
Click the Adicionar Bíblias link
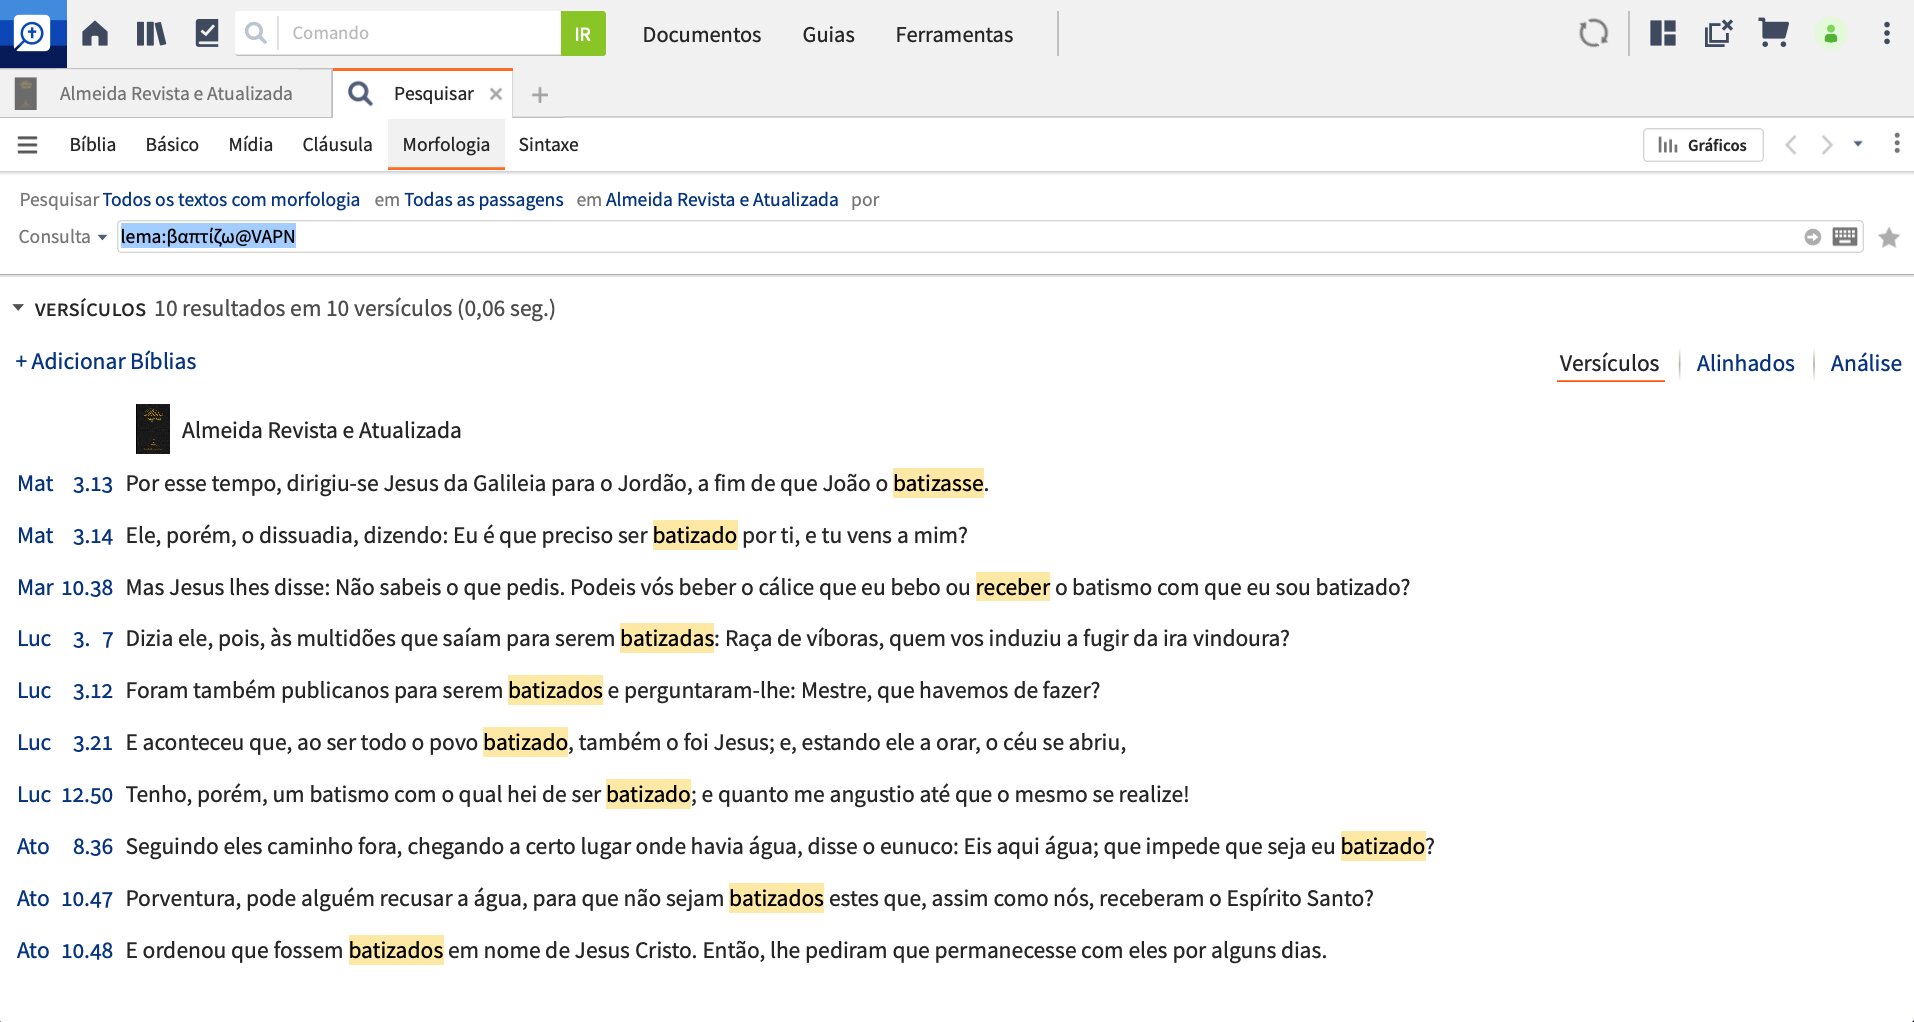tap(106, 362)
